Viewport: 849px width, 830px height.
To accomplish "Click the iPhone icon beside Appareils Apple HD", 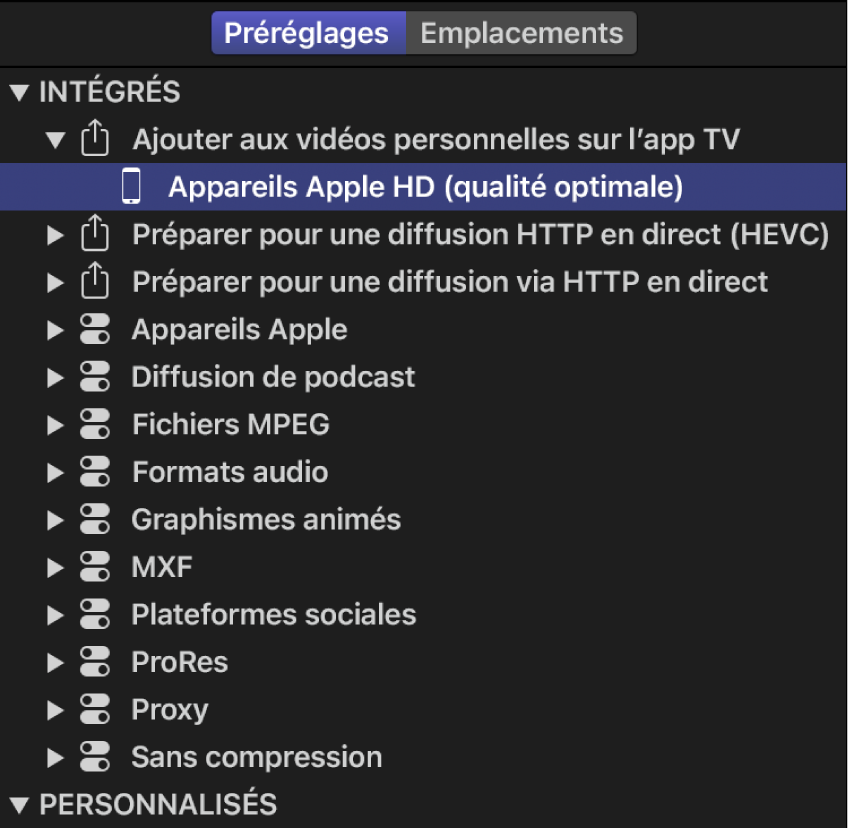I will click(x=130, y=187).
